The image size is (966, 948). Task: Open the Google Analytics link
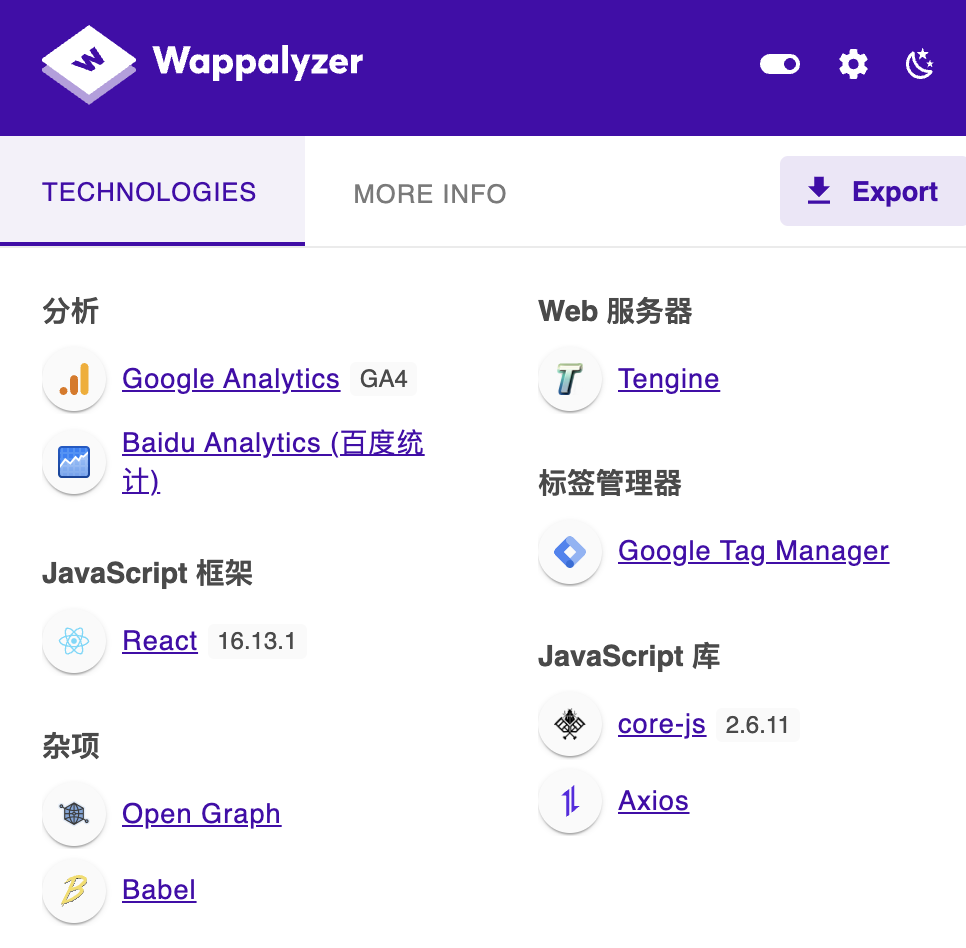[x=231, y=379]
